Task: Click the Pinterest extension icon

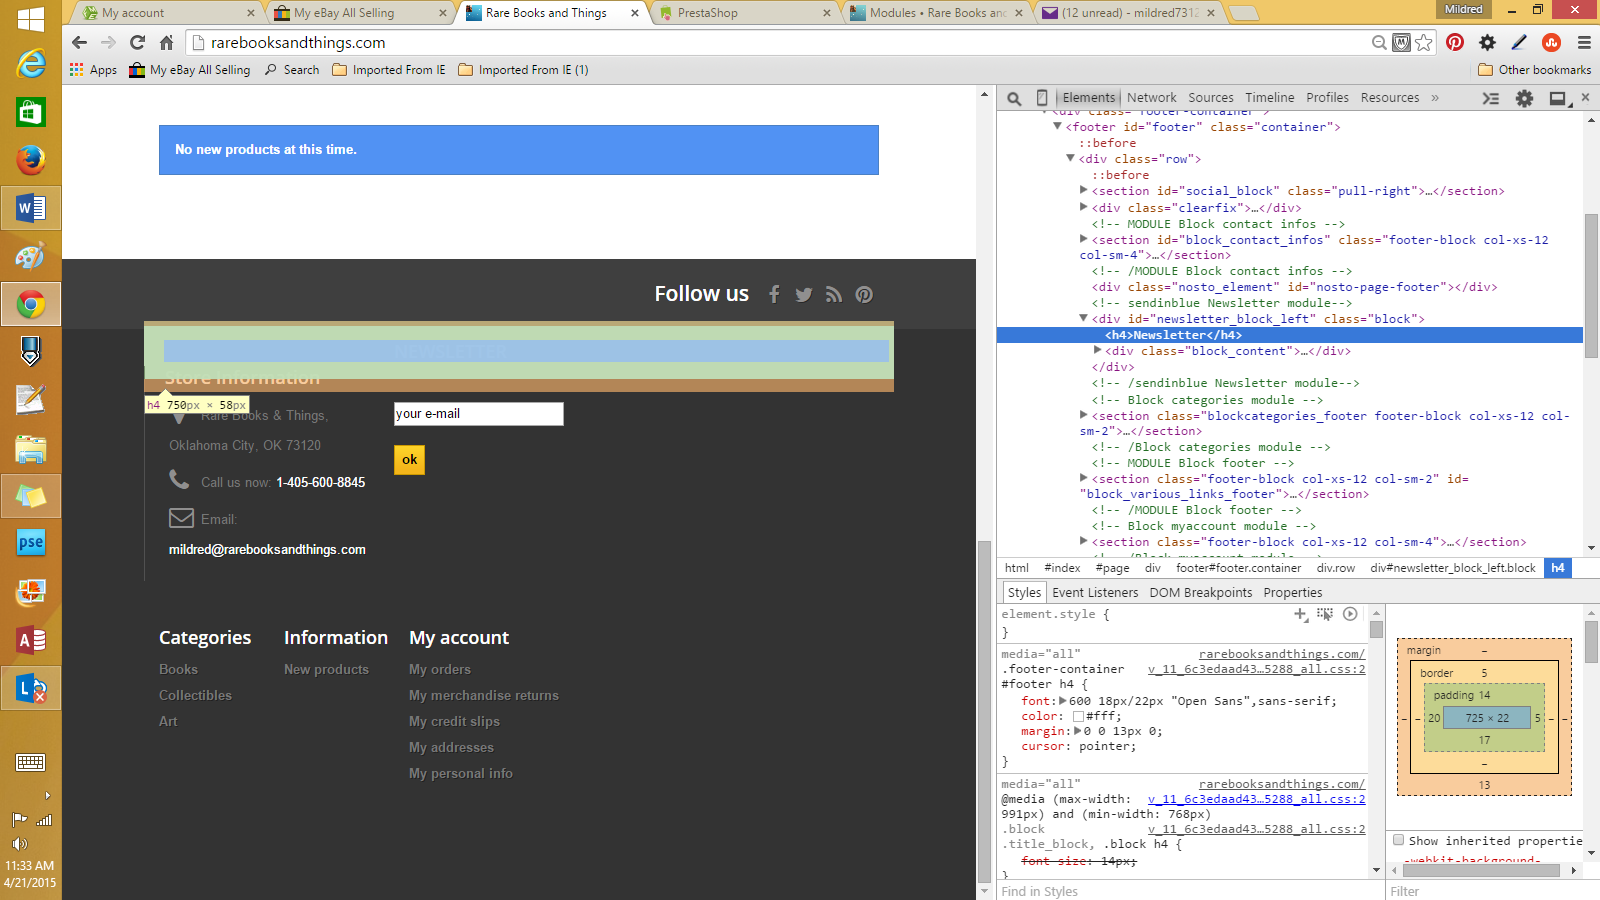Action: pos(1455,42)
